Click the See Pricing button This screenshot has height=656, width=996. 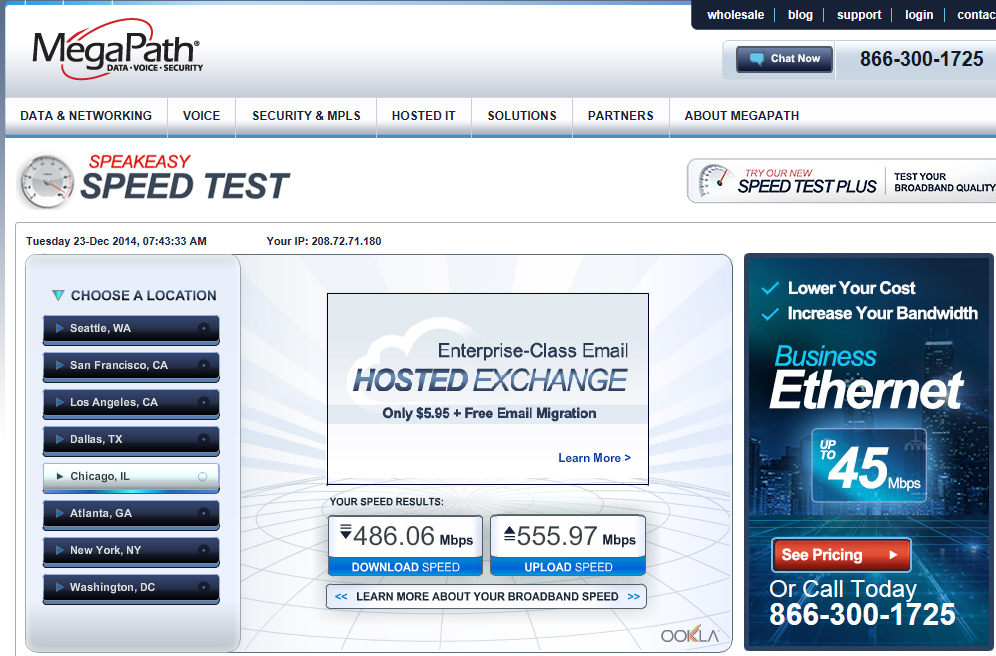click(x=842, y=554)
